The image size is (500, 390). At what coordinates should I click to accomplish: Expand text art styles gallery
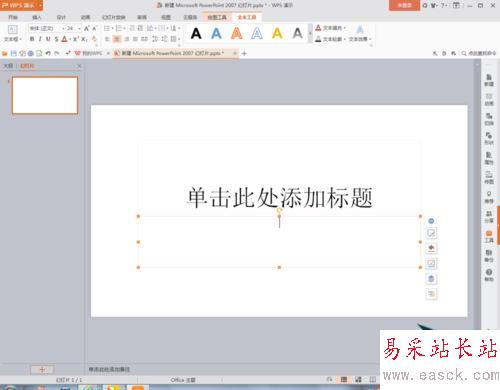pos(310,33)
